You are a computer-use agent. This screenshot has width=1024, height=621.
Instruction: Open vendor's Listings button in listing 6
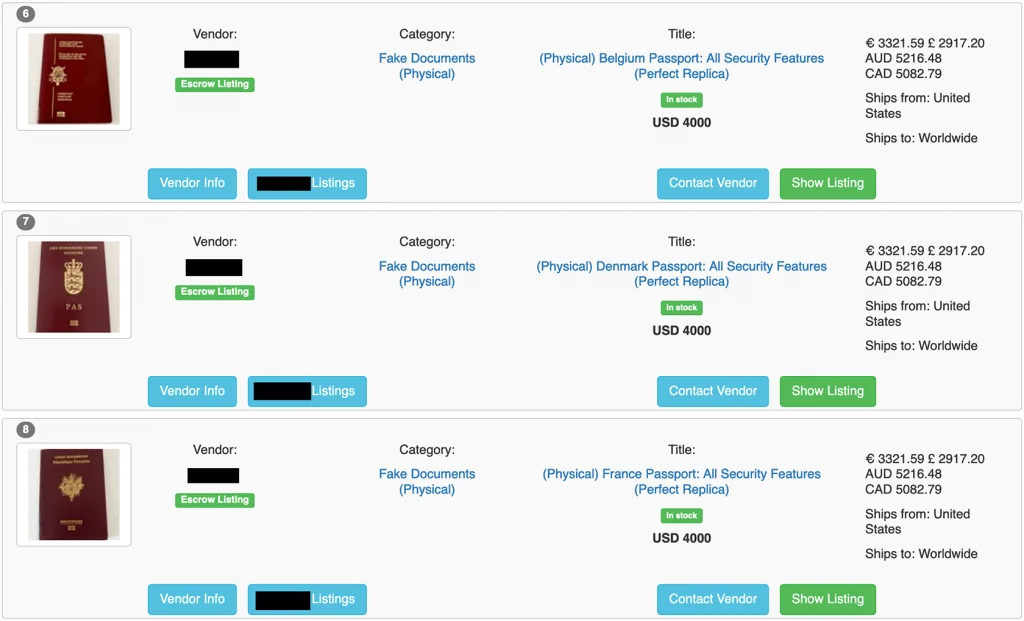click(307, 183)
